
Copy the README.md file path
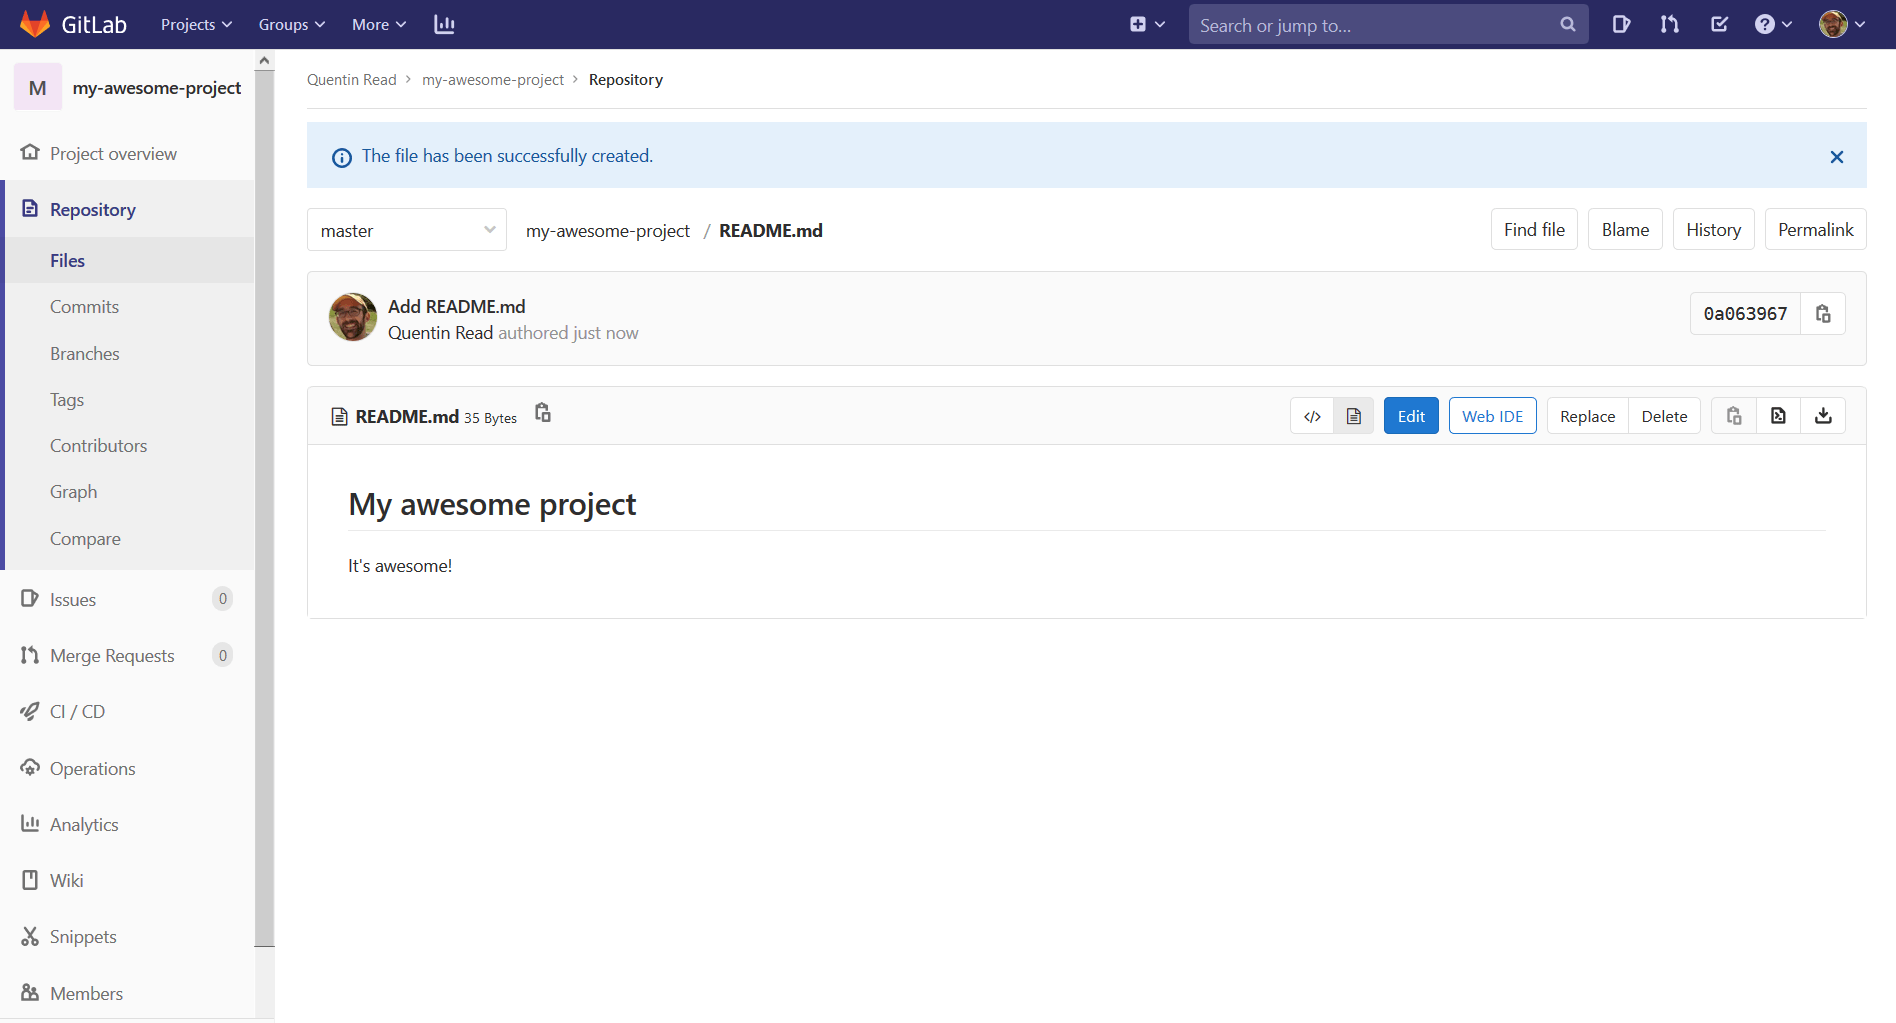click(x=543, y=412)
